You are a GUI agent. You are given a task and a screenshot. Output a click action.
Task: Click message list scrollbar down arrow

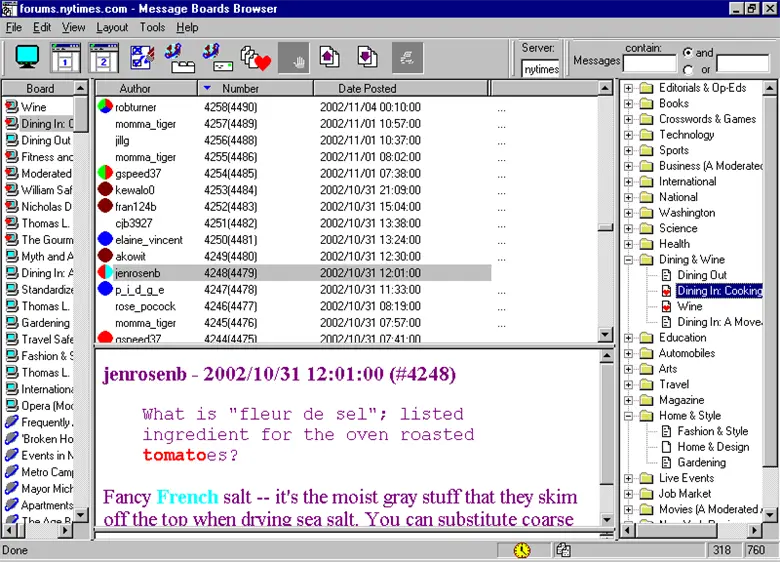click(605, 334)
